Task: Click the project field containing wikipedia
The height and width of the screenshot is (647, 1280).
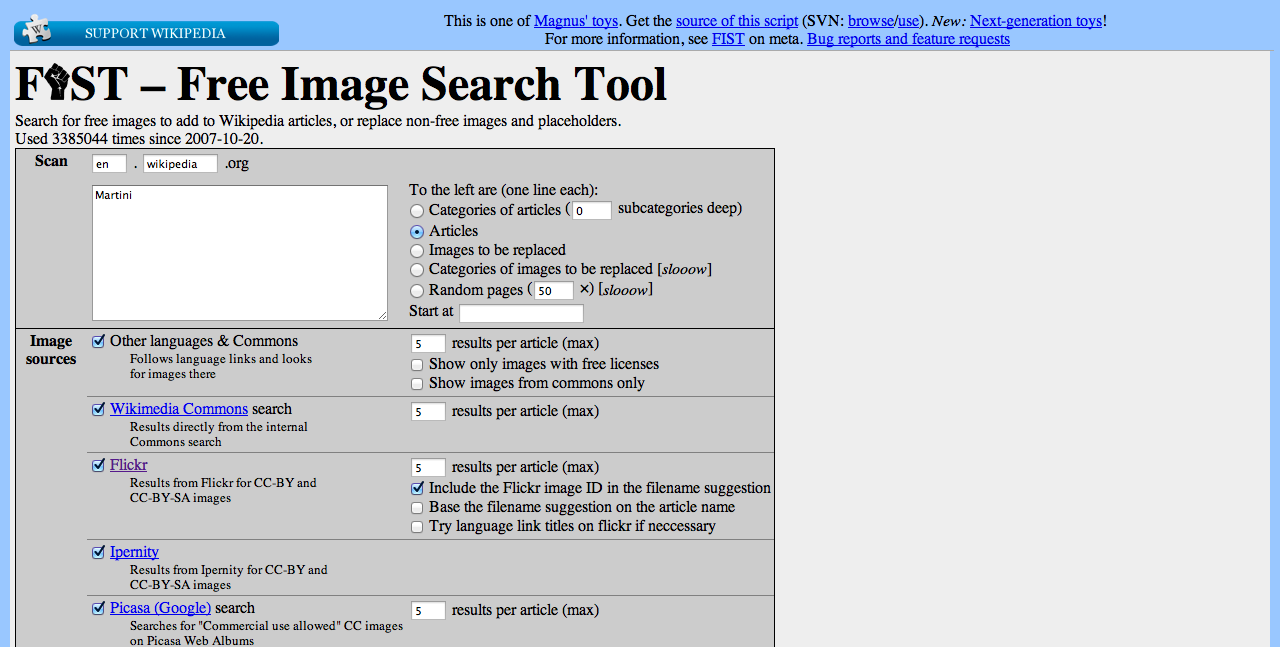Action: [180, 164]
